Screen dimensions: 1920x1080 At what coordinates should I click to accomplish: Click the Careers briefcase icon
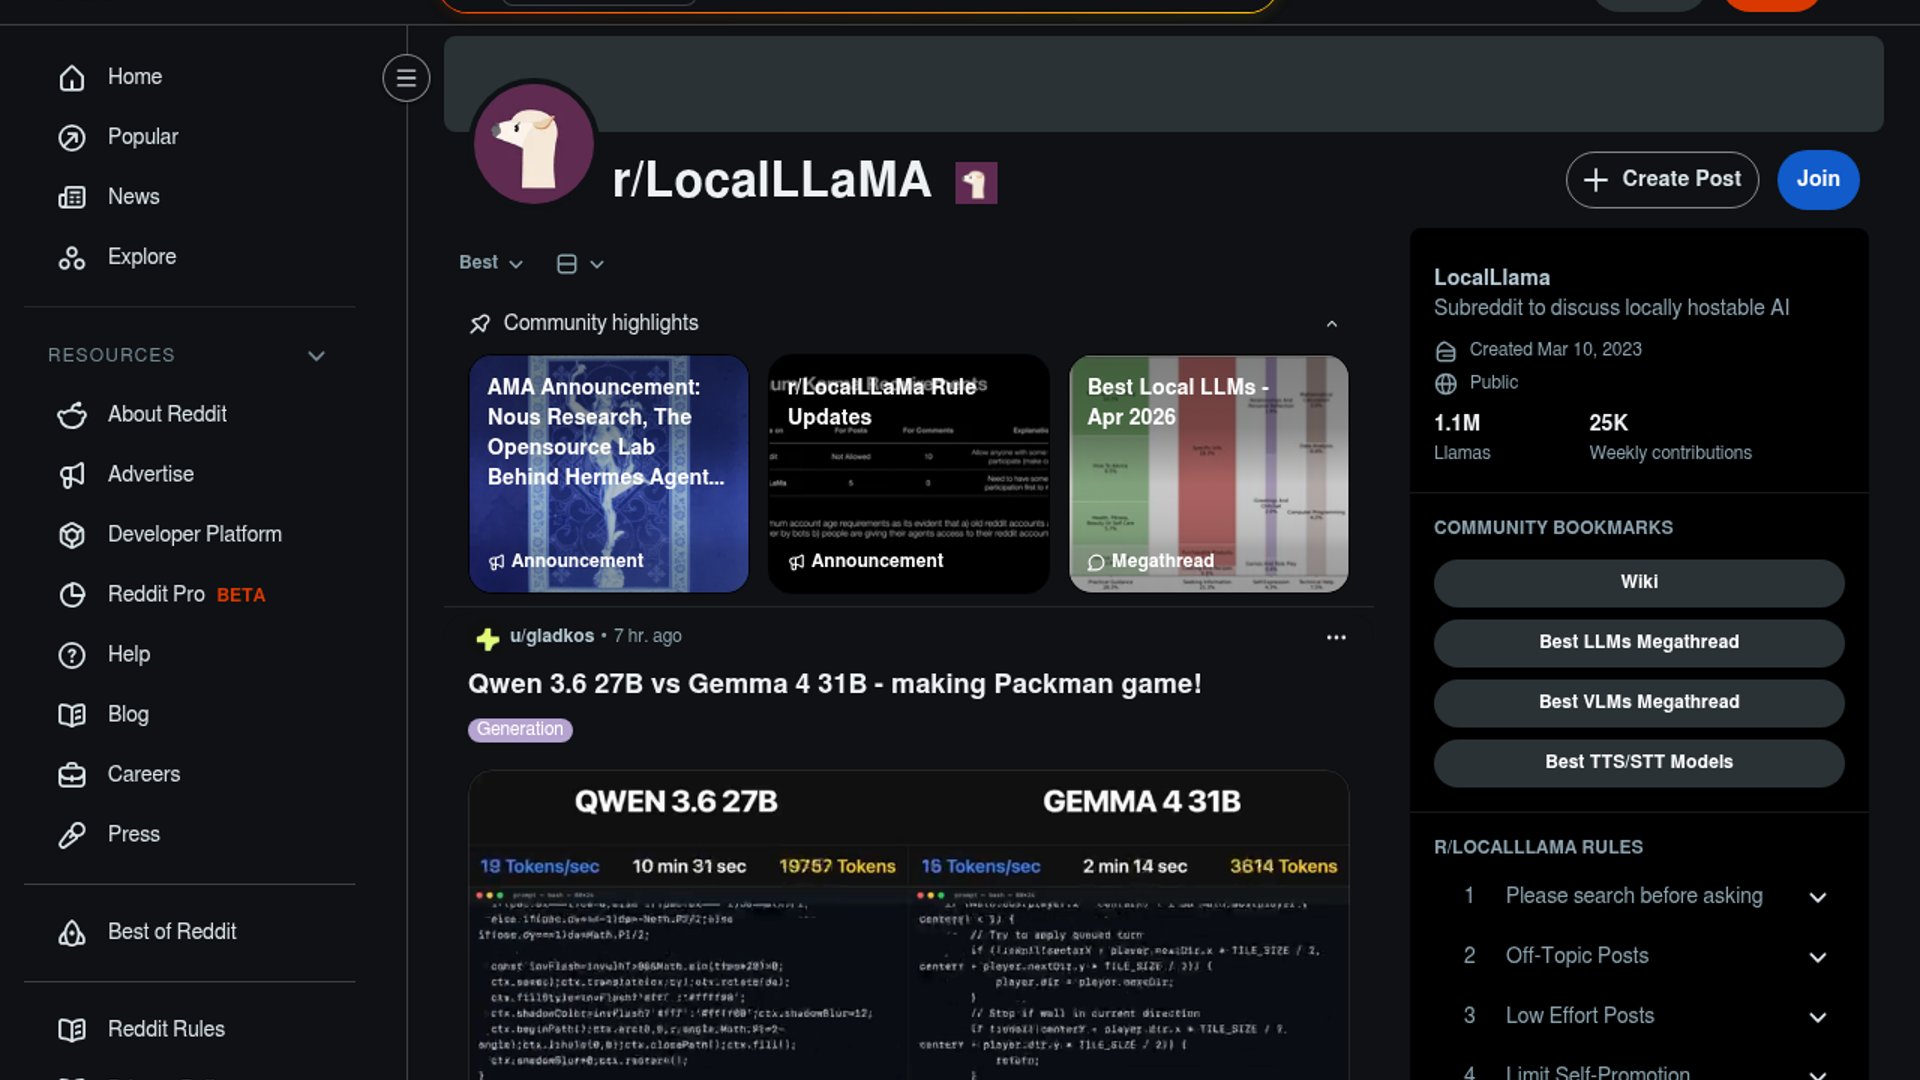click(x=72, y=774)
